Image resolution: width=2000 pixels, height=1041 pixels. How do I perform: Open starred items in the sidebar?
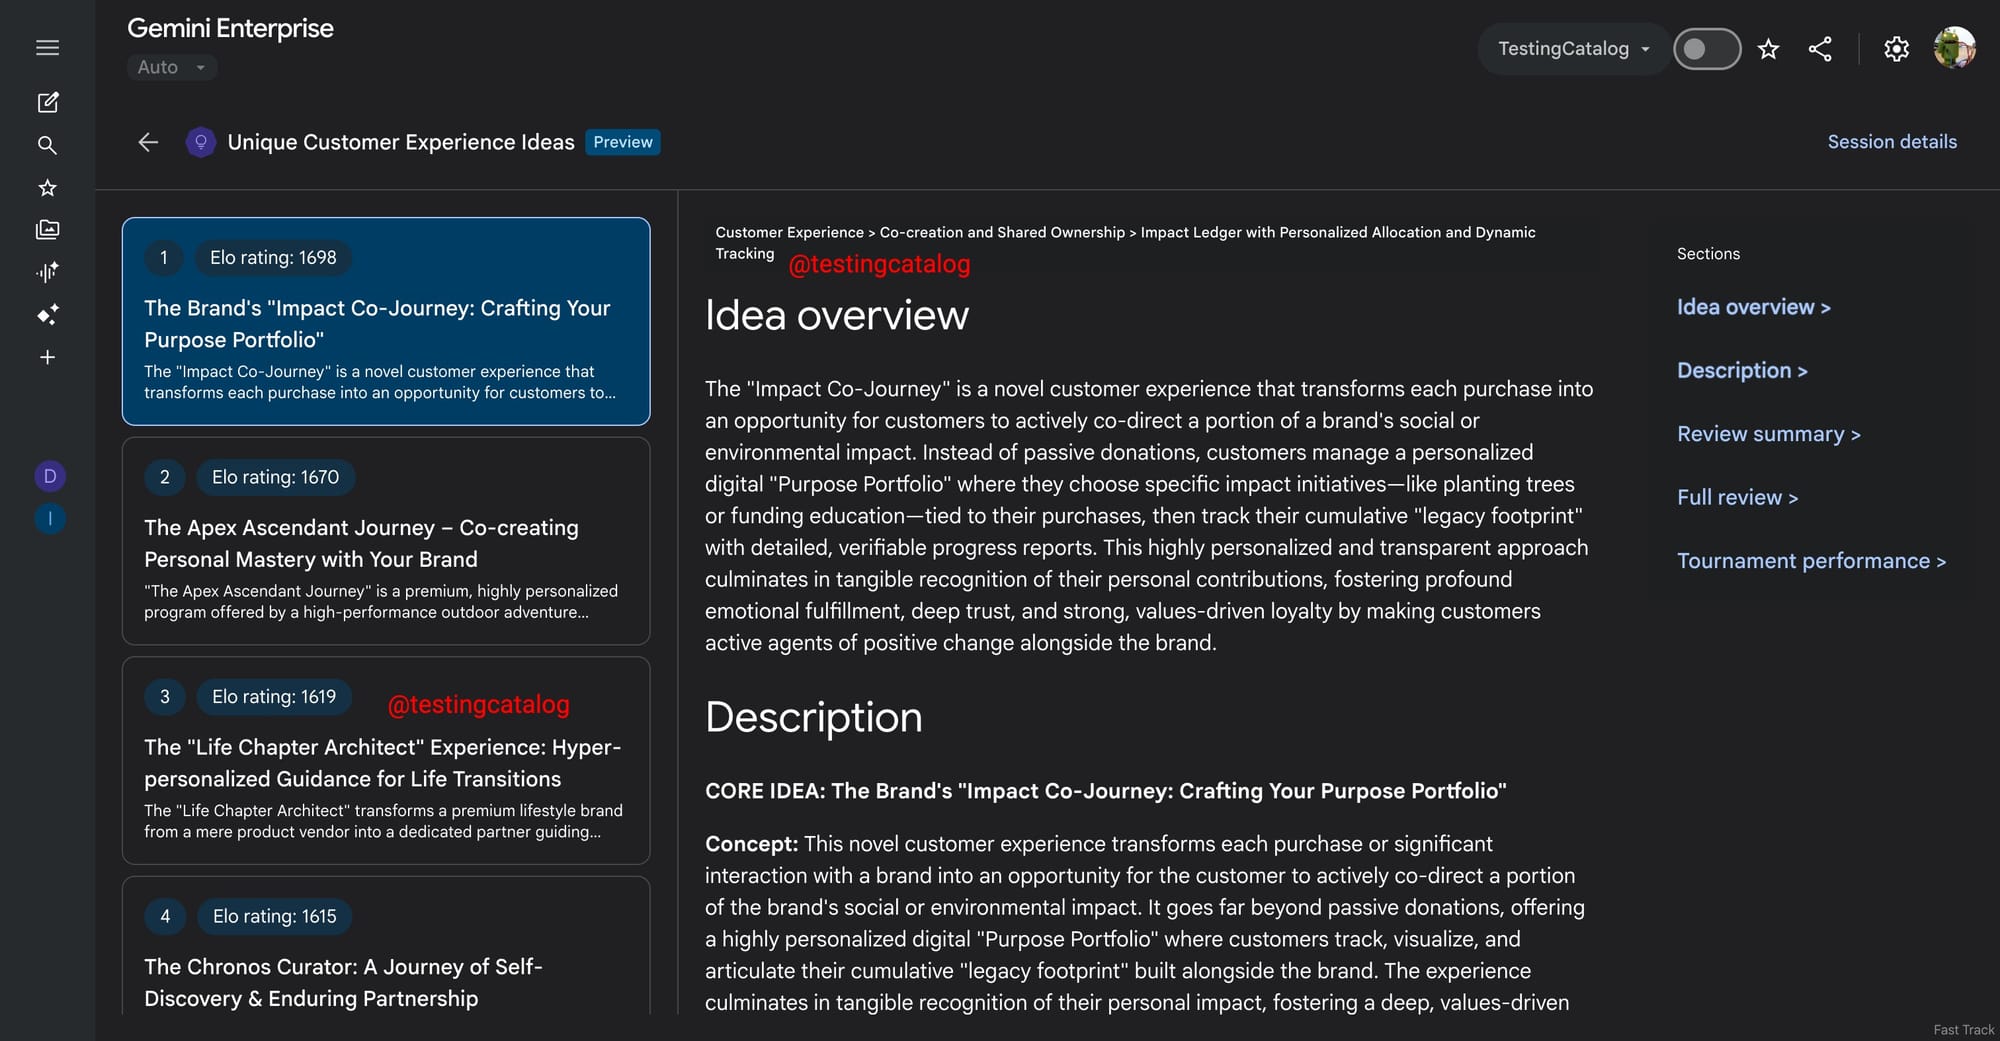tap(47, 188)
